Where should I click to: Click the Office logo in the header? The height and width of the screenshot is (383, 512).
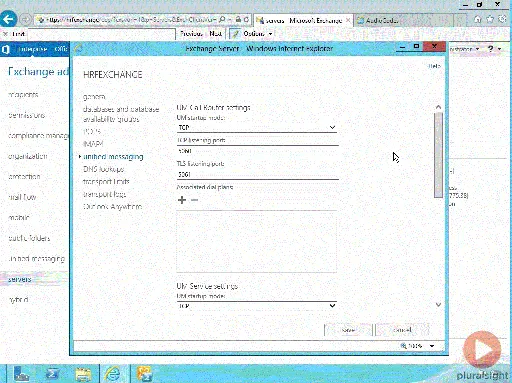6,50
